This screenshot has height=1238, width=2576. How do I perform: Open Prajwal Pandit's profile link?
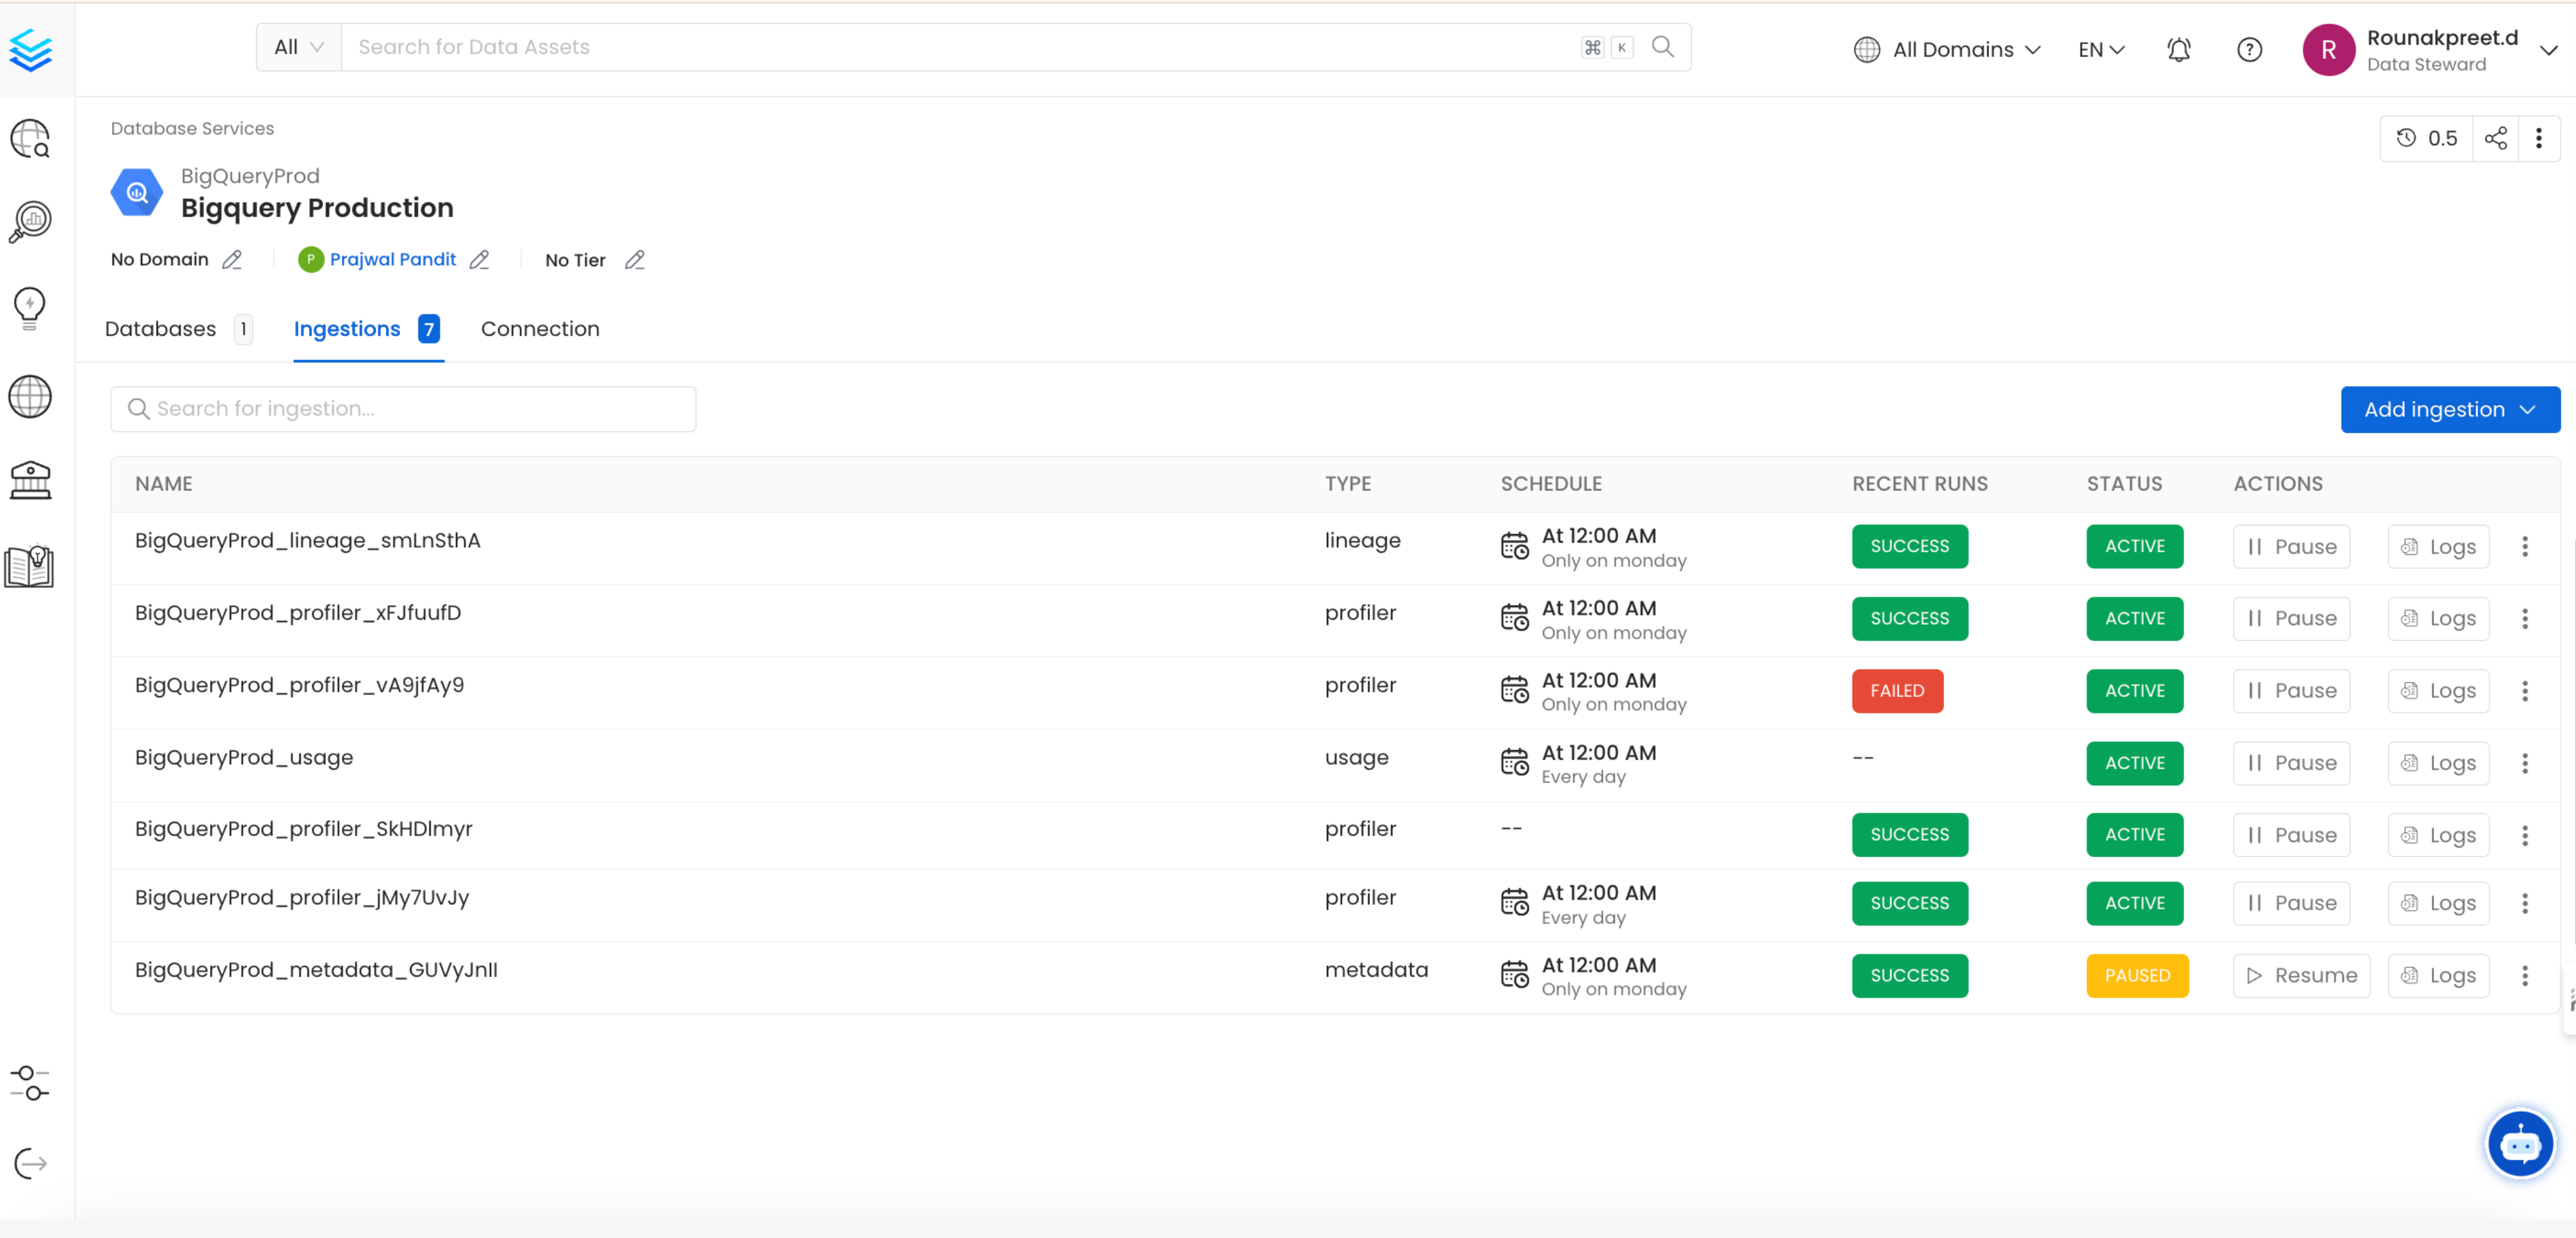(x=392, y=259)
